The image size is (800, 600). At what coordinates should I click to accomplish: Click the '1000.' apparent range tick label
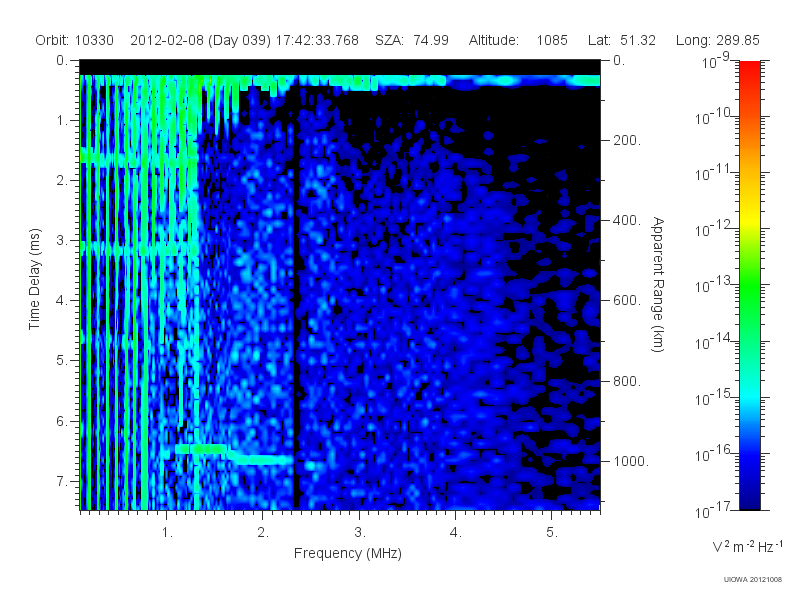pyautogui.click(x=631, y=461)
